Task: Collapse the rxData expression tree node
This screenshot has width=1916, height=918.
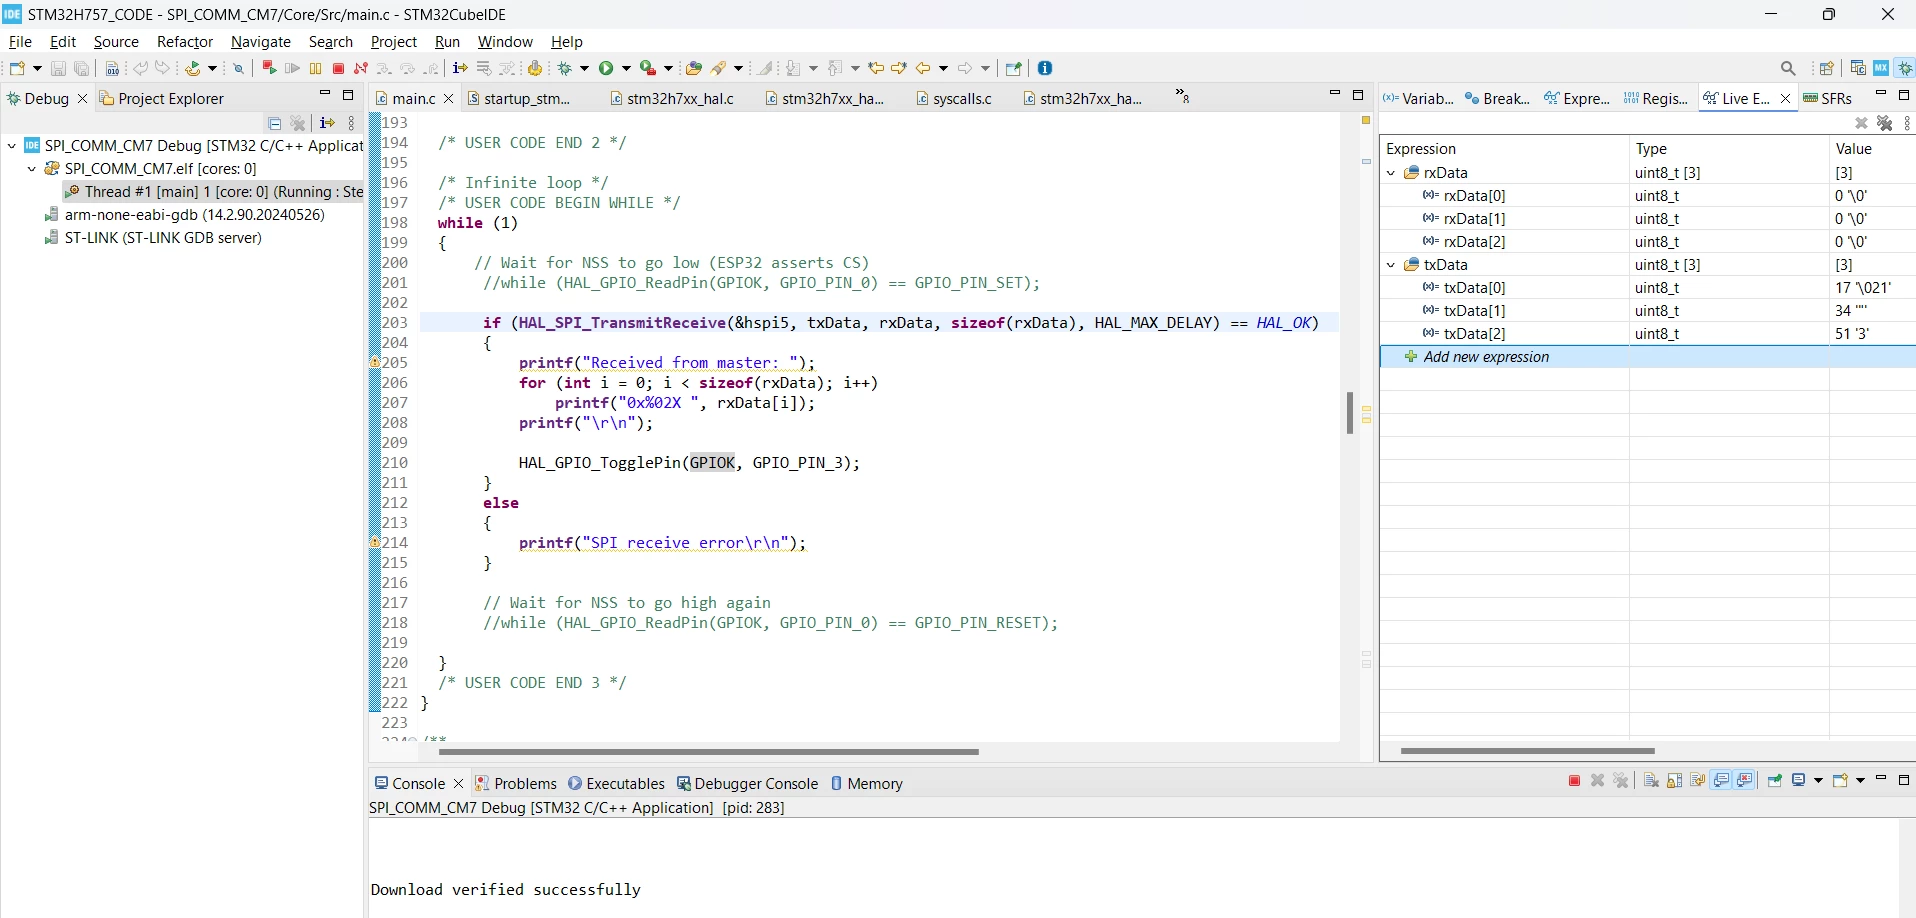Action: 1391,173
